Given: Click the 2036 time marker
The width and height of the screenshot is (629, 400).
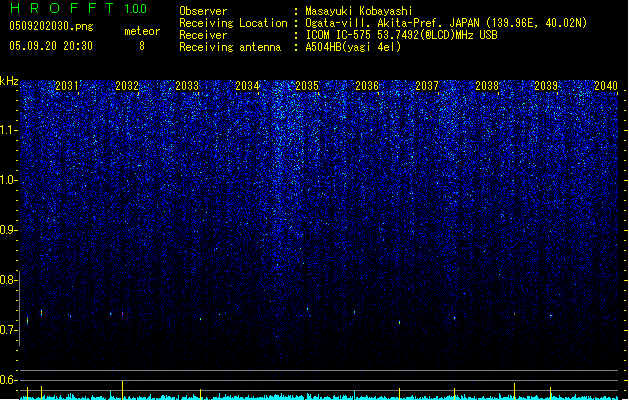Looking at the screenshot, I should [367, 86].
